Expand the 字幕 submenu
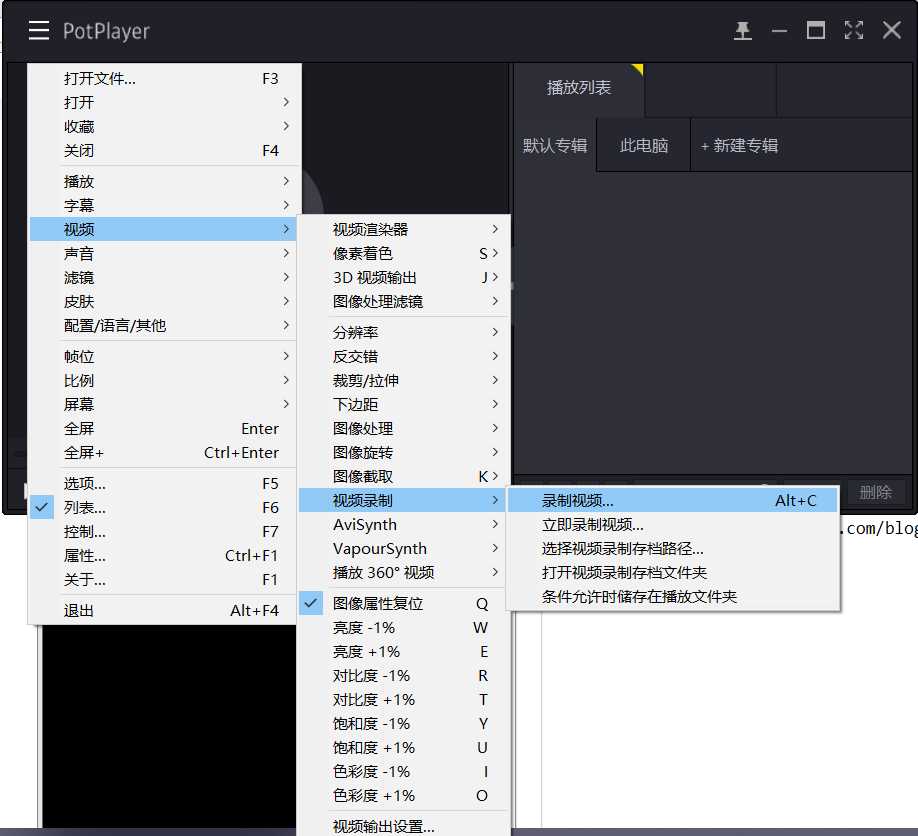Viewport: 918px width, 836px height. click(163, 205)
